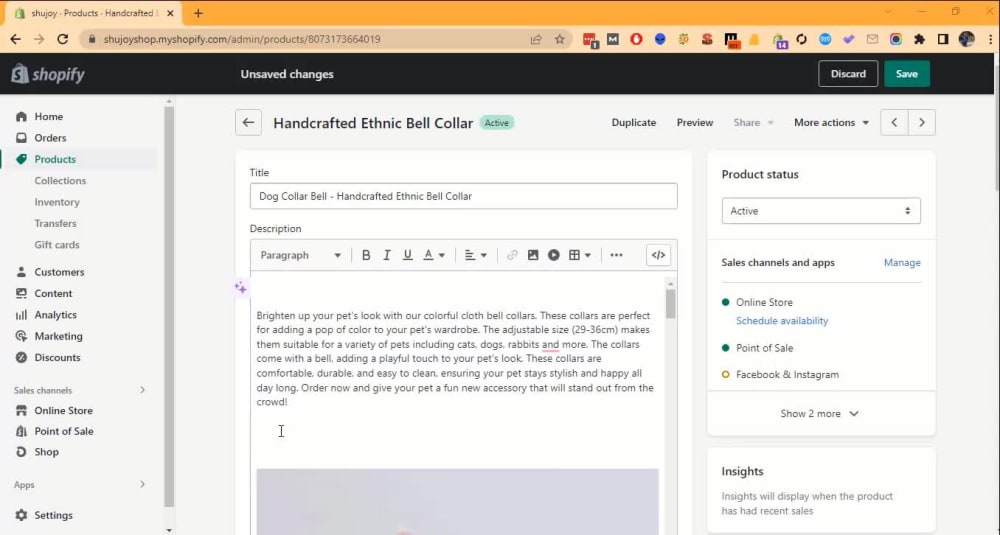Screen dimensions: 1000x535
Task: Toggle bold formatting in description toolbar
Action: 366,255
